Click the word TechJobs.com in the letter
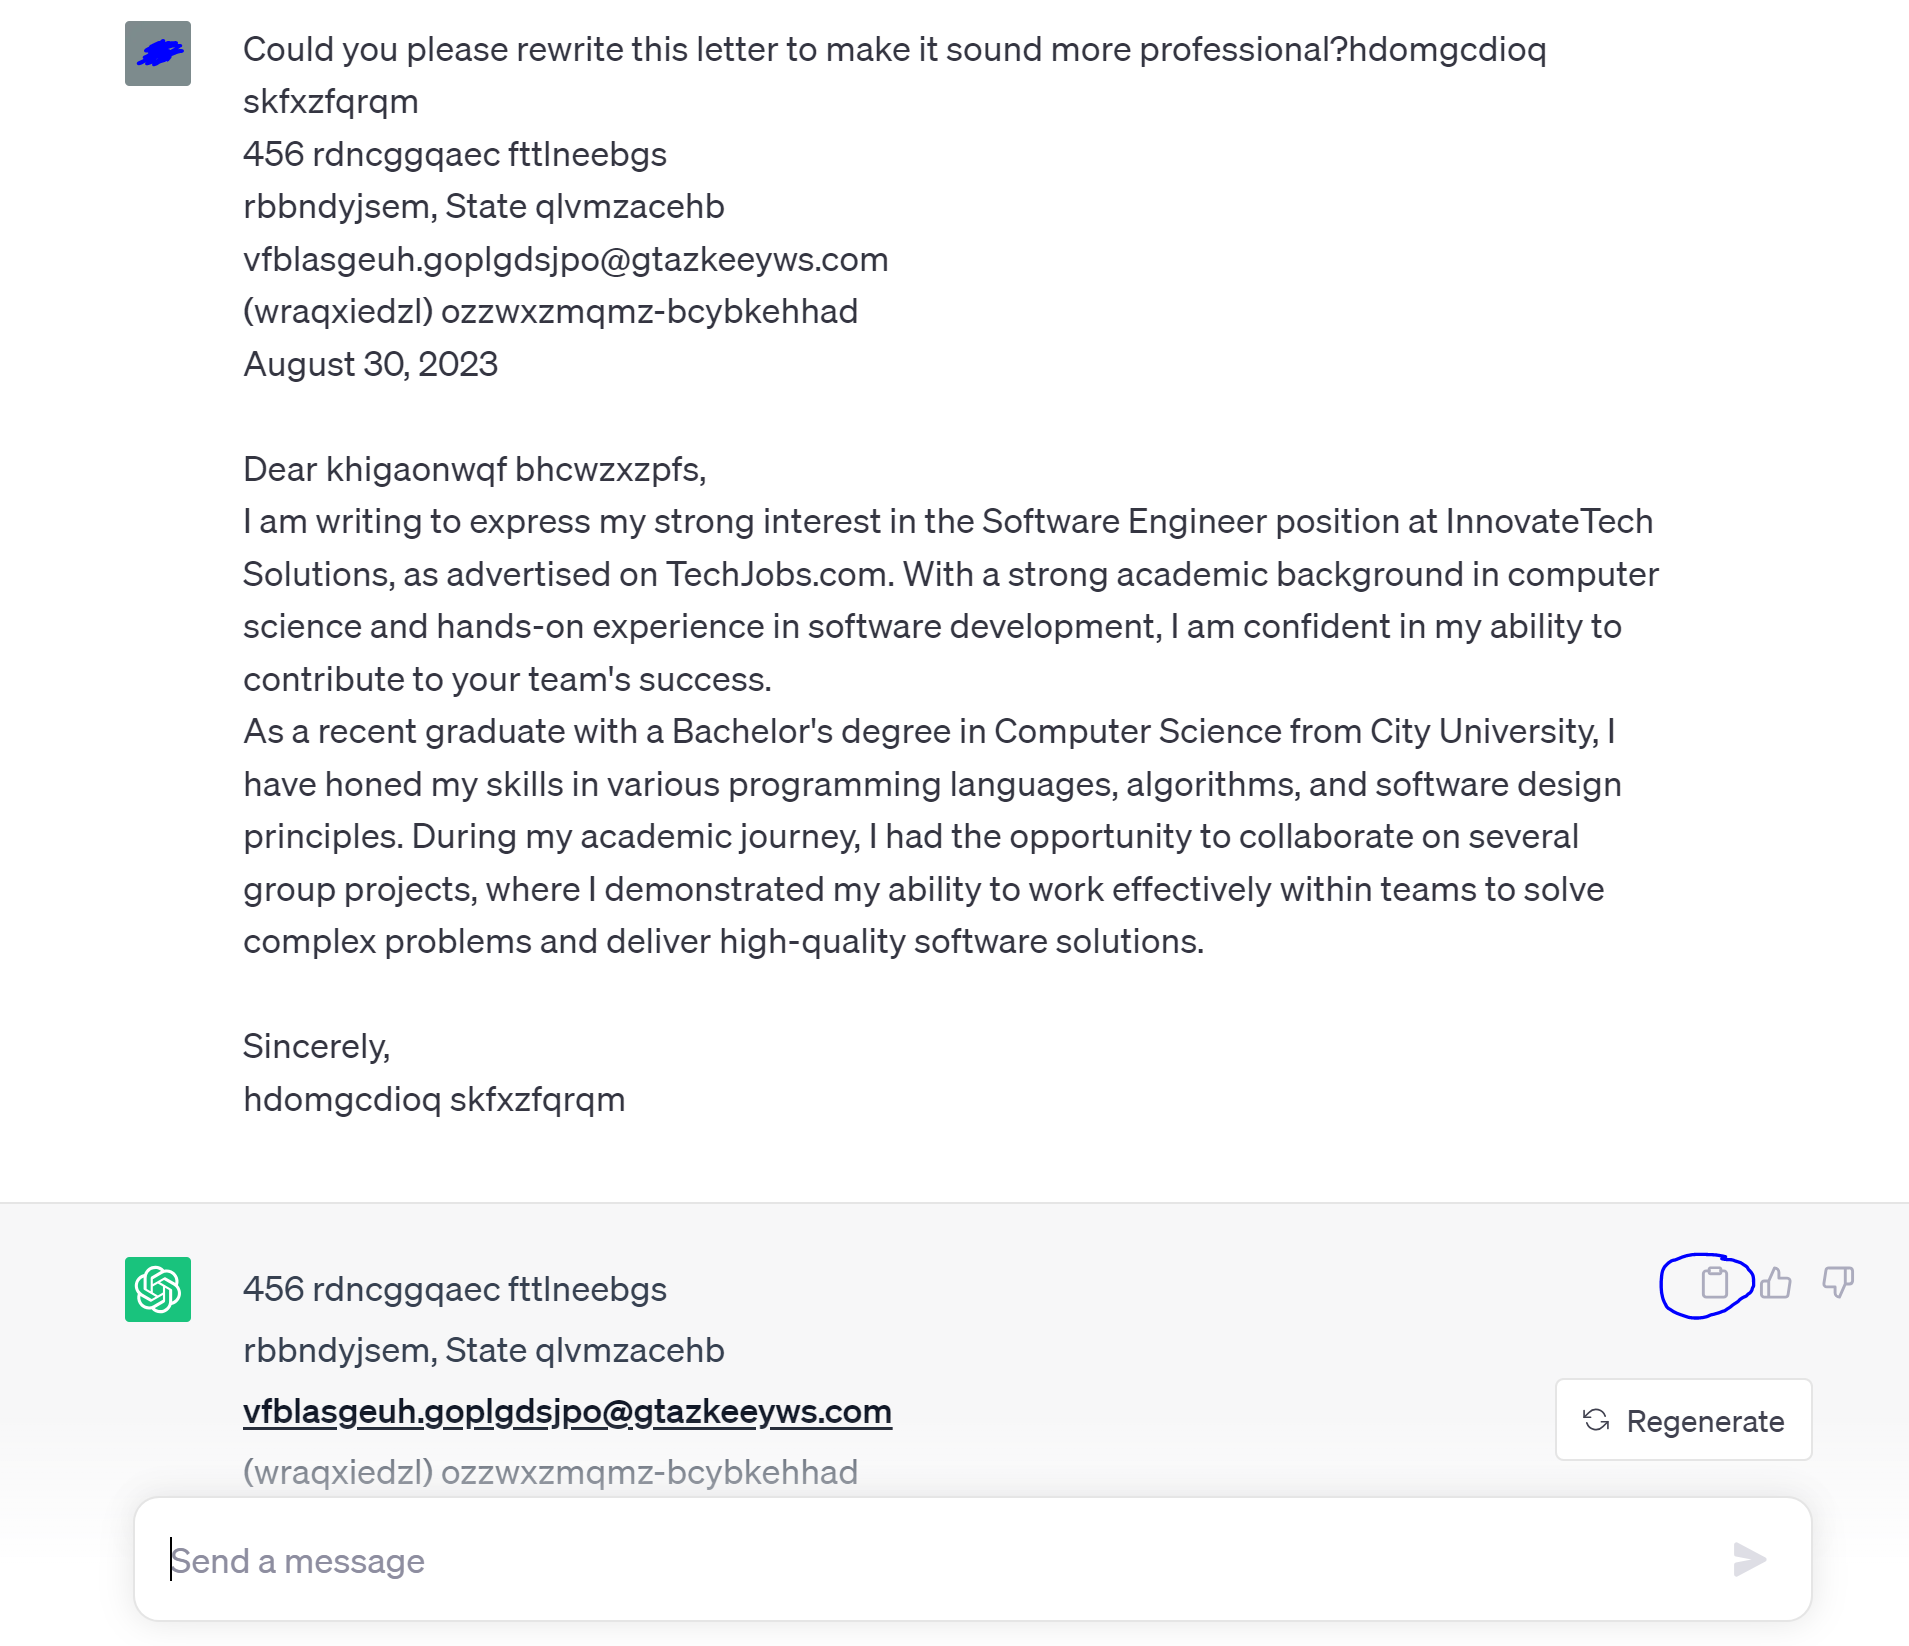1909x1646 pixels. 777,574
